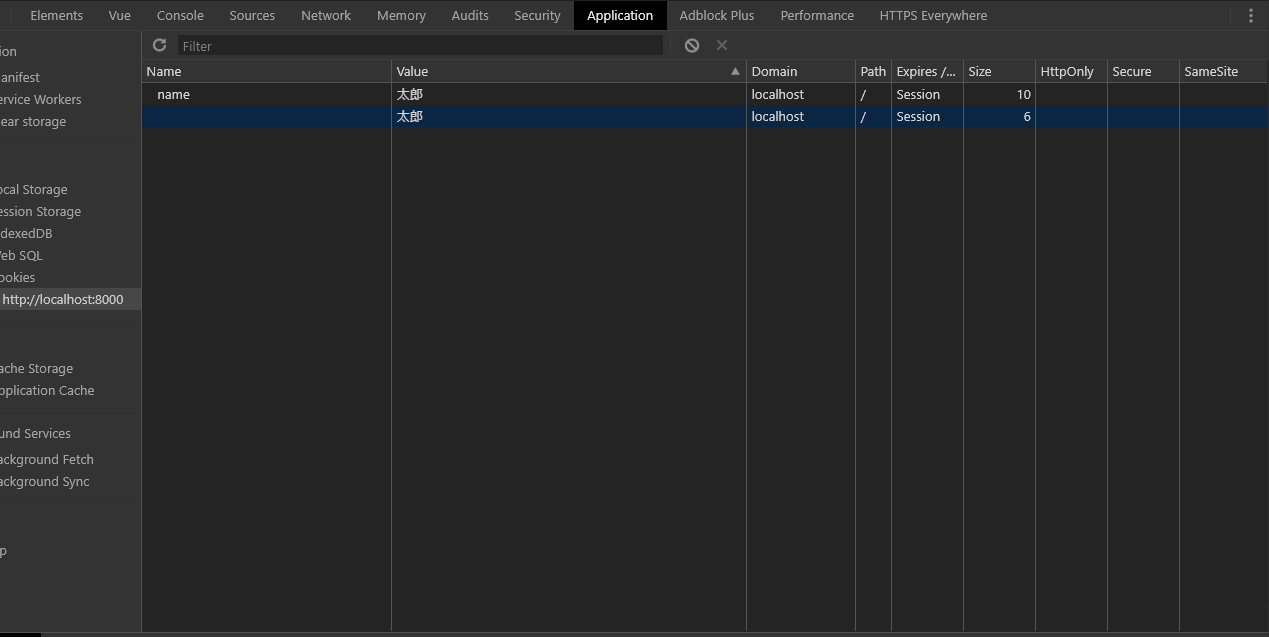
Task: Open the DevTools three-dot more options menu
Action: coord(1250,15)
